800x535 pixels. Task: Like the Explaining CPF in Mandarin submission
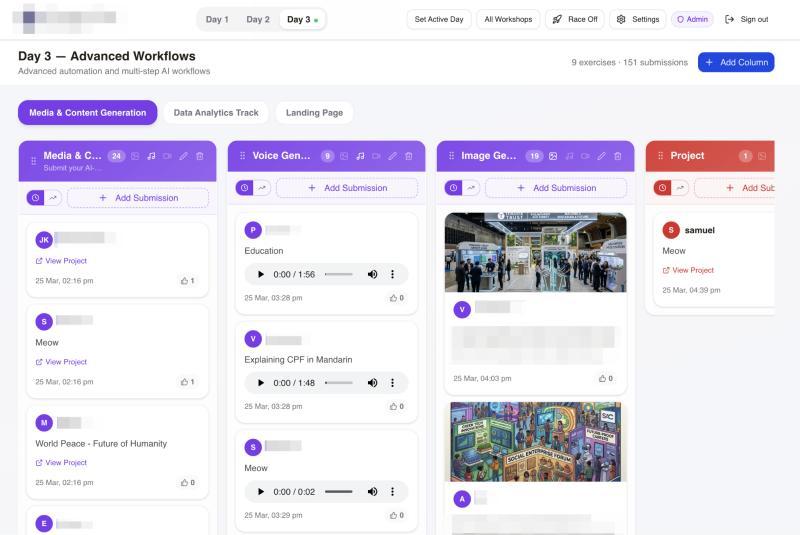(396, 406)
